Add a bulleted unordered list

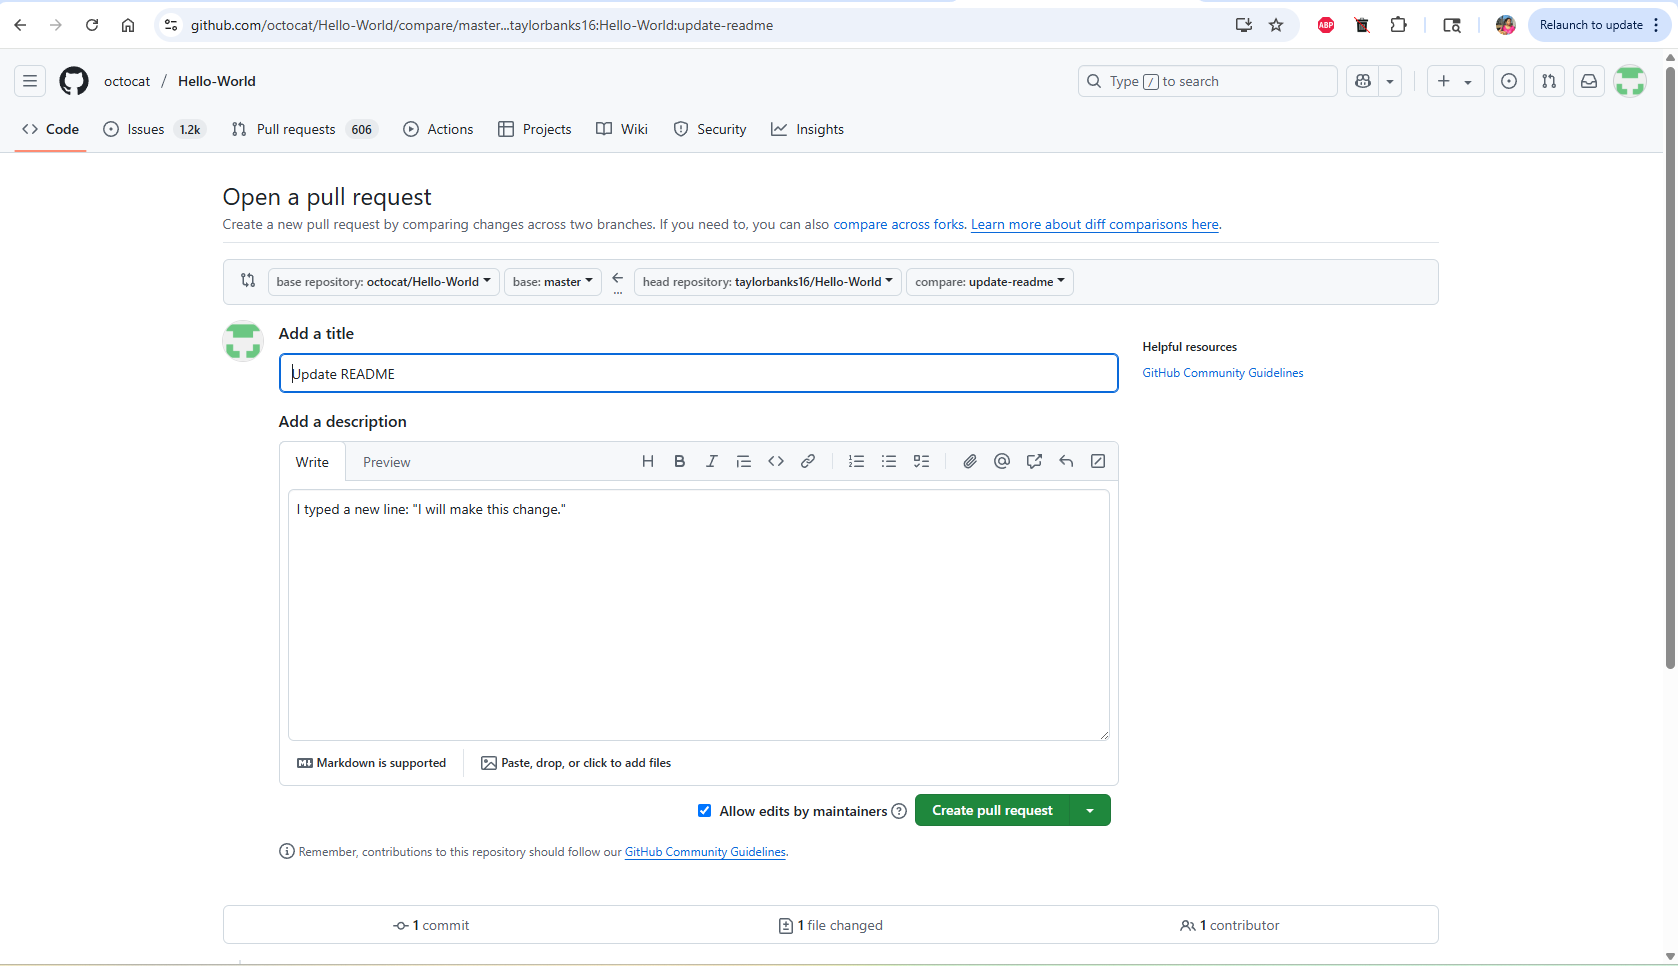(889, 461)
